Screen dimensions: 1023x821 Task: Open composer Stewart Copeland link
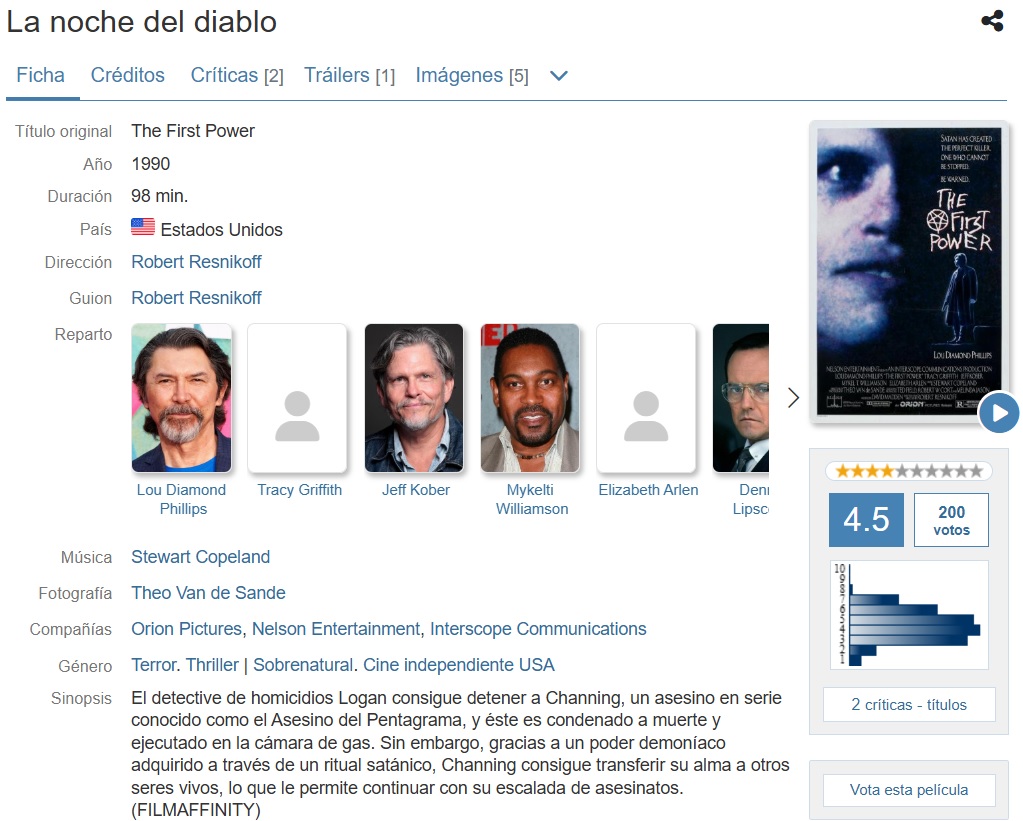(x=200, y=557)
